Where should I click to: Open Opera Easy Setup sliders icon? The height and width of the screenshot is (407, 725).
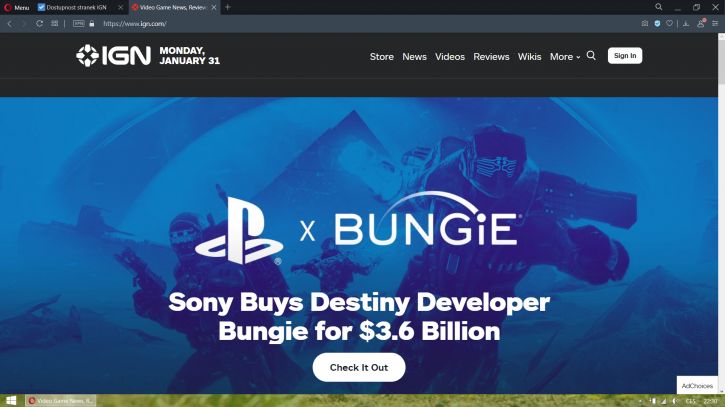pos(715,24)
